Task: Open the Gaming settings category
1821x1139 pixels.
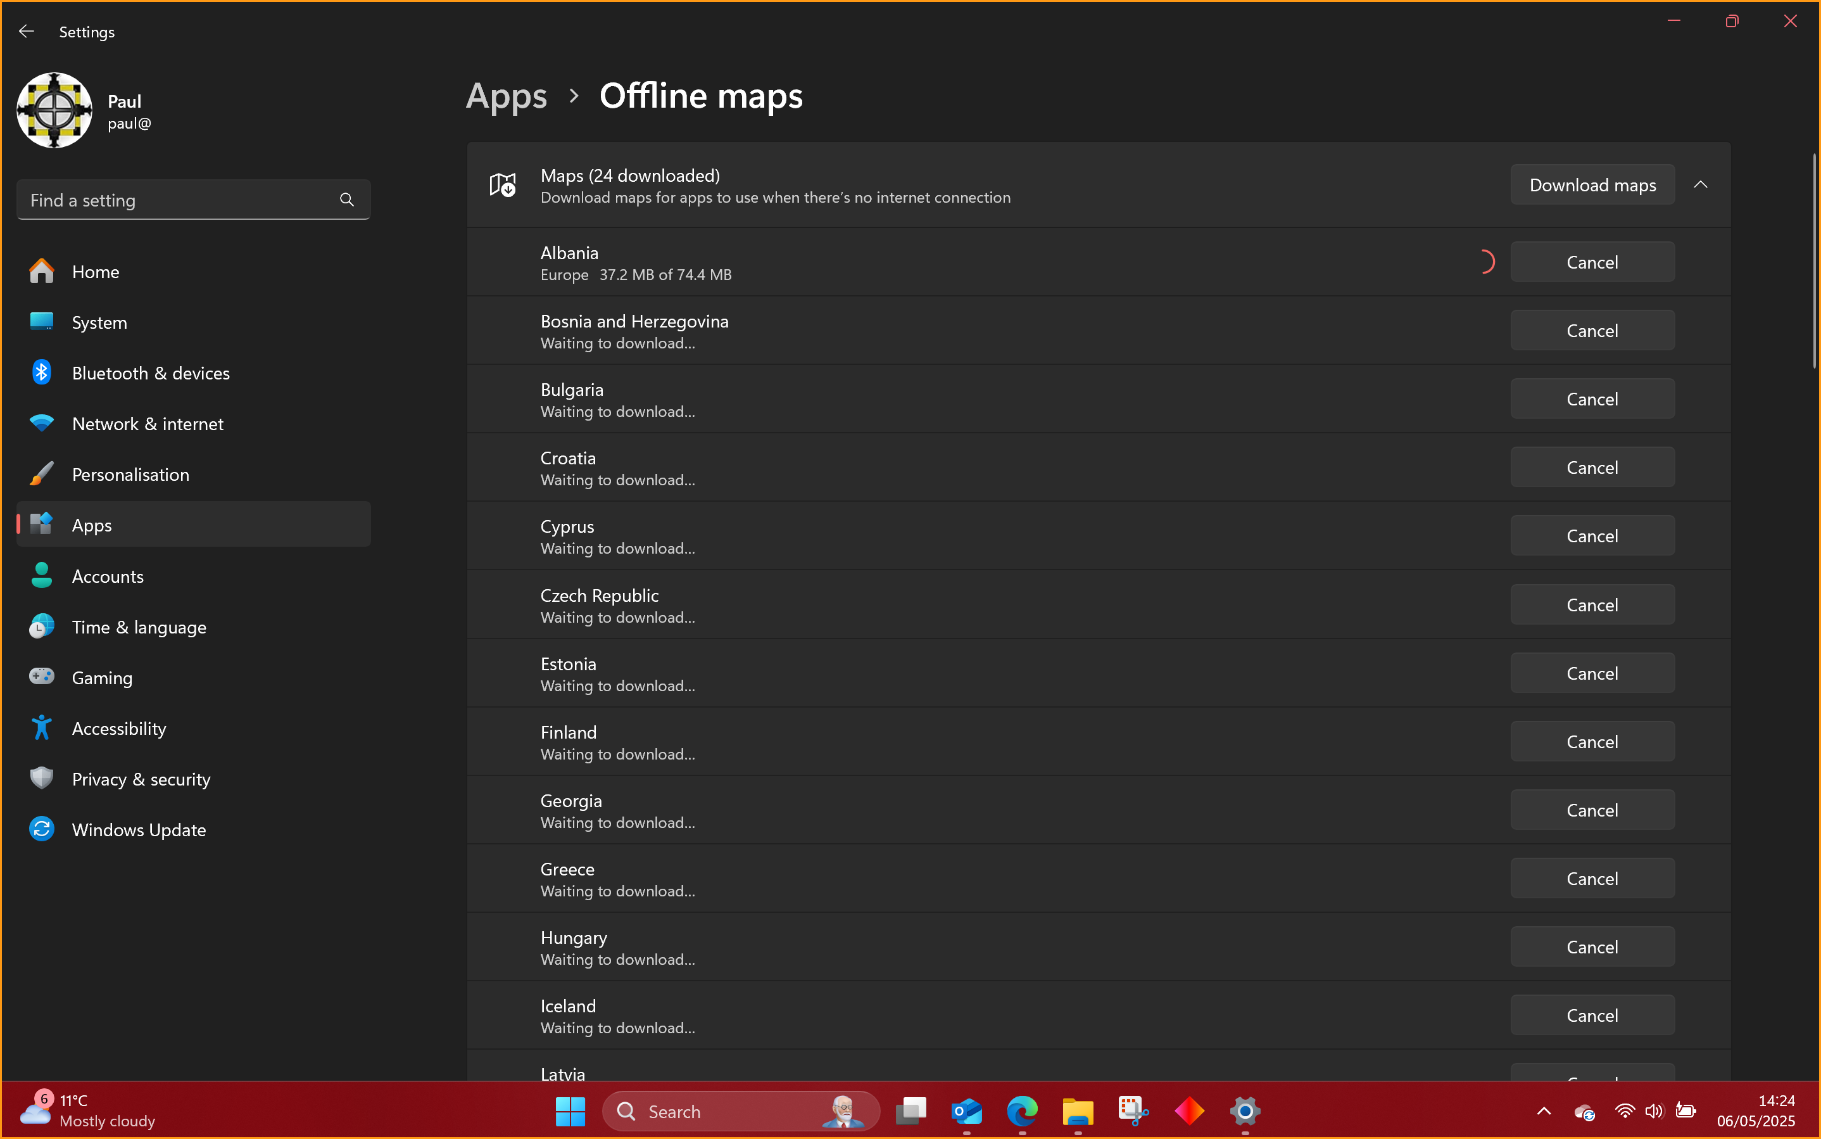Action: point(101,678)
